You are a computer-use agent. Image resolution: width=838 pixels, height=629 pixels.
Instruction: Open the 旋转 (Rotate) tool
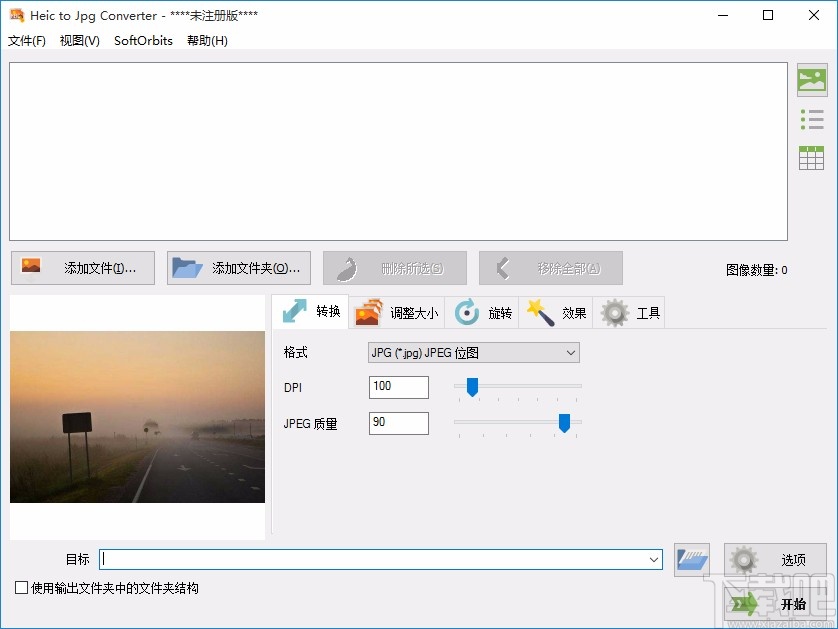pos(483,312)
